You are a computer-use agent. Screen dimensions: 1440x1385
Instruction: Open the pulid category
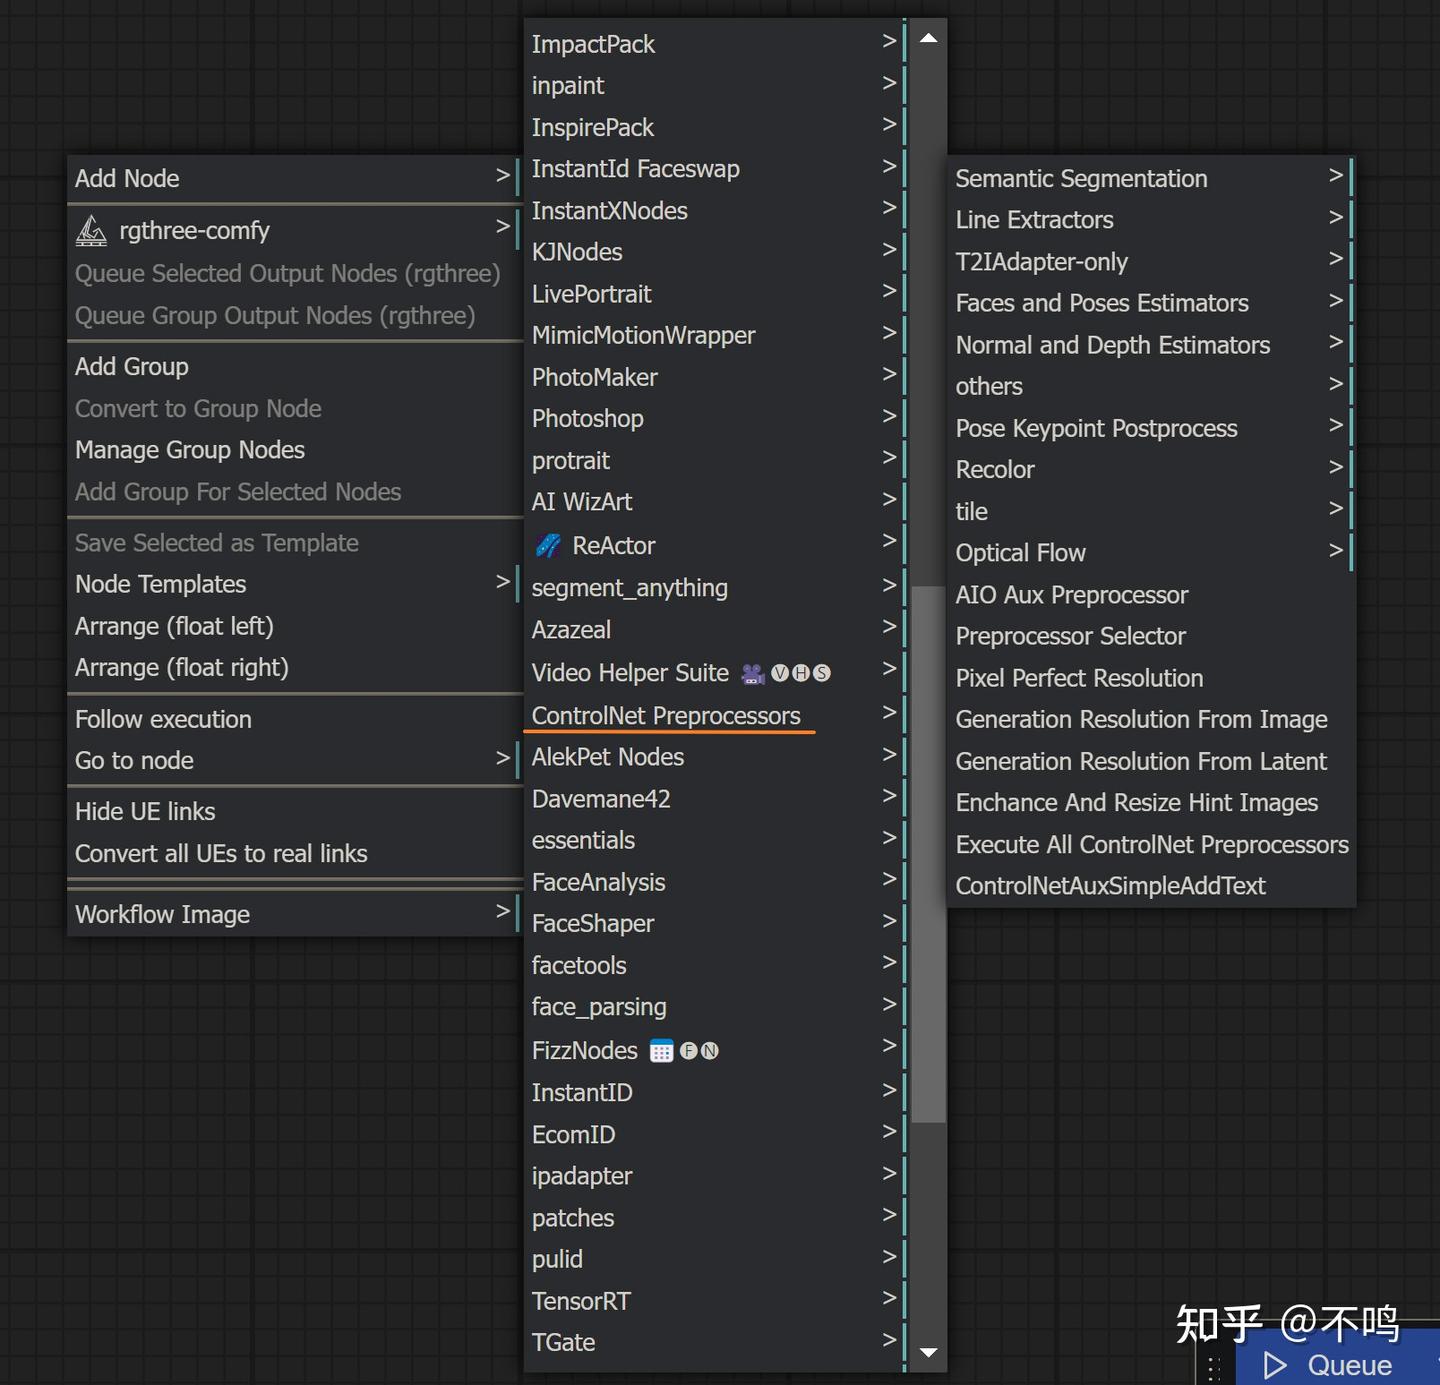[x=715, y=1259]
